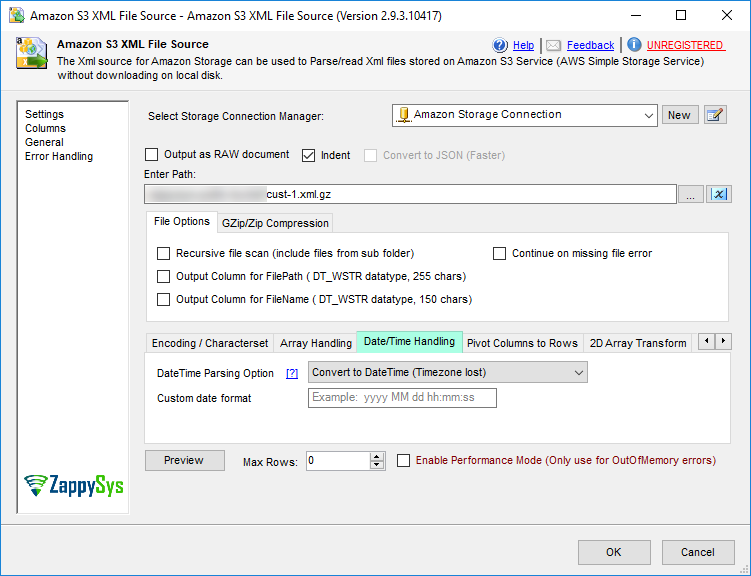
Task: Open the 2D Array Transform tab
Action: (x=637, y=343)
